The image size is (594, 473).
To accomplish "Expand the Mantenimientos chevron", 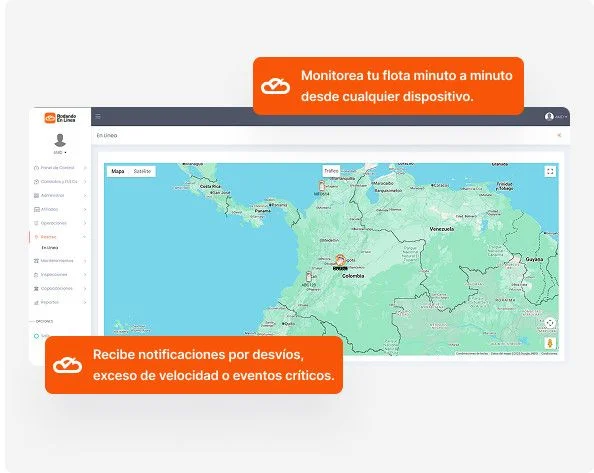I will coord(85,261).
